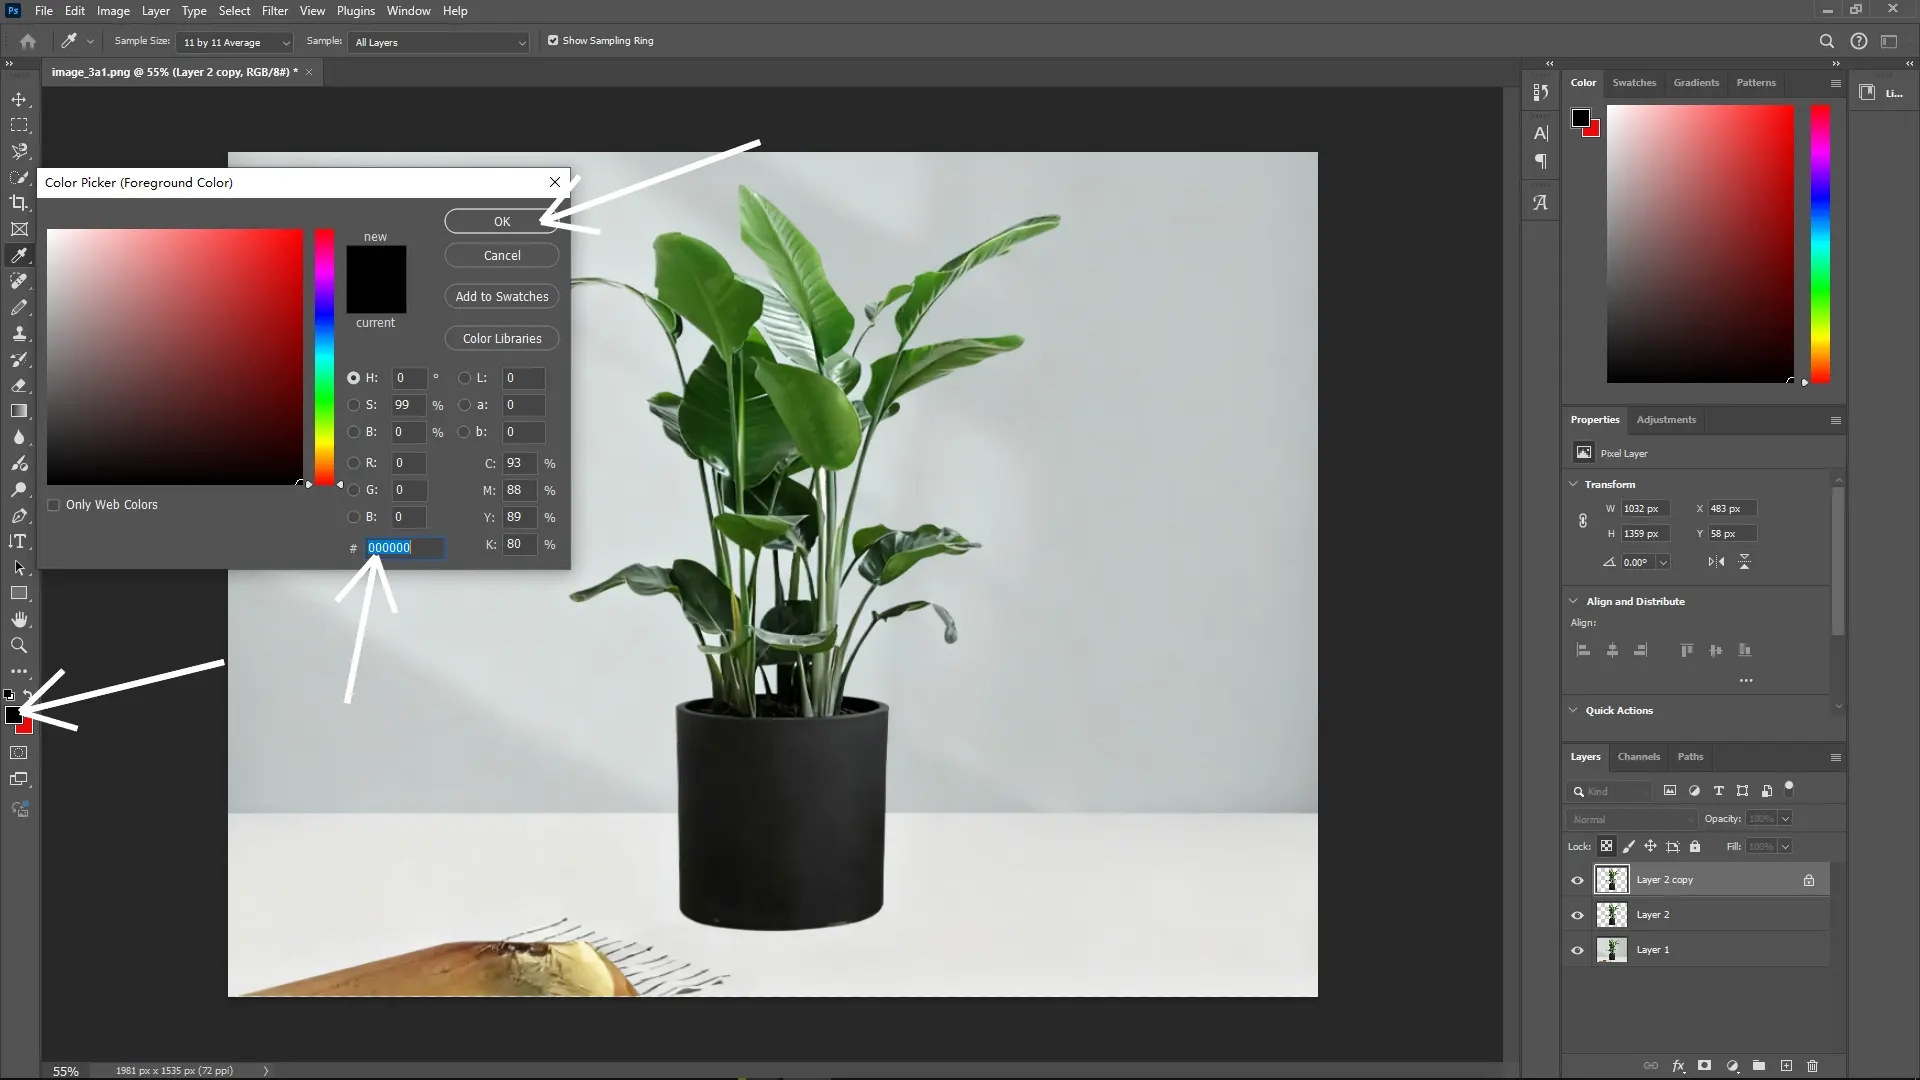Select the Crop tool

point(19,203)
